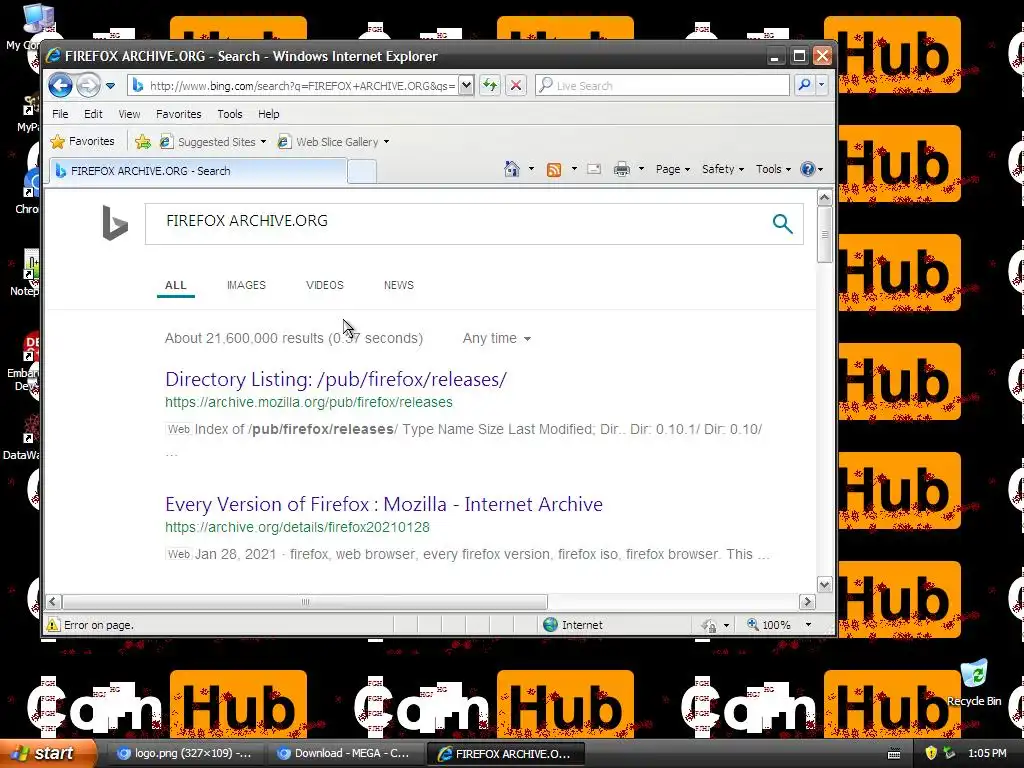Screen dimensions: 1024x768
Task: Click Add to Favorites Bar icon
Action: 143,142
